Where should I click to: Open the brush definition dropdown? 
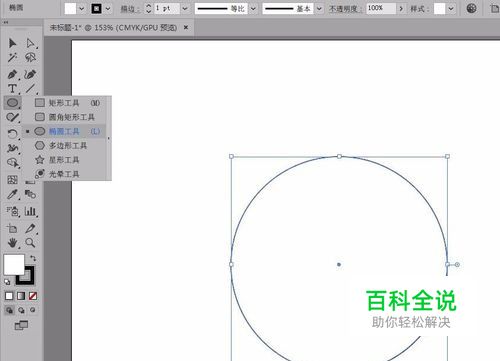pos(319,9)
